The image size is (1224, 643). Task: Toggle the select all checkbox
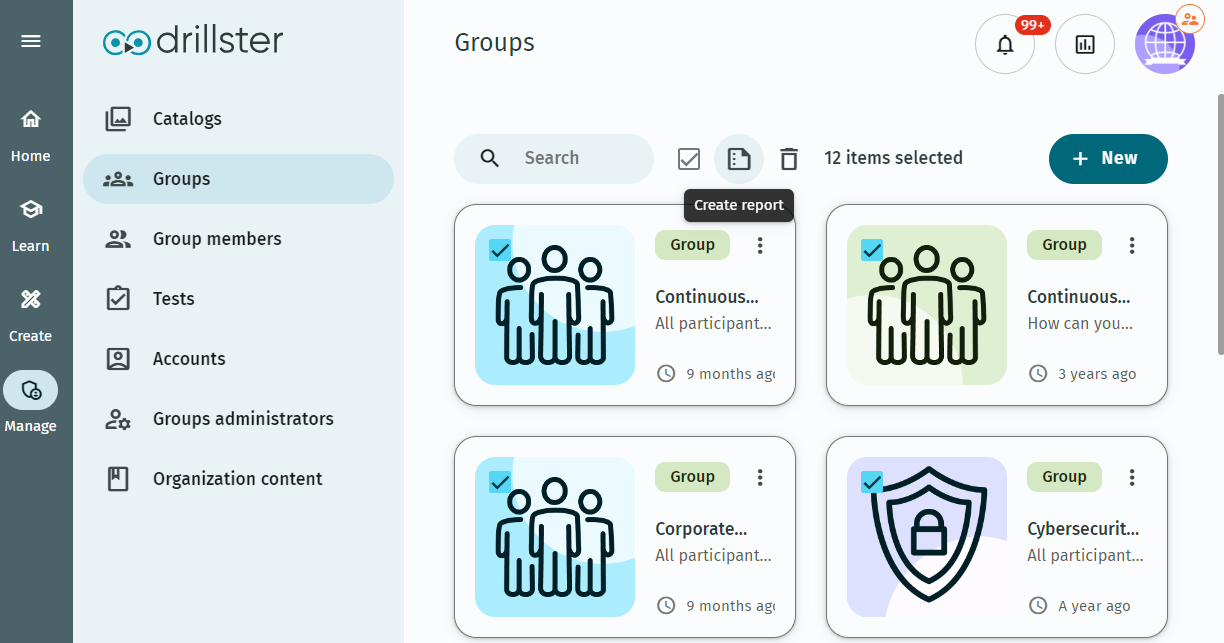689,158
